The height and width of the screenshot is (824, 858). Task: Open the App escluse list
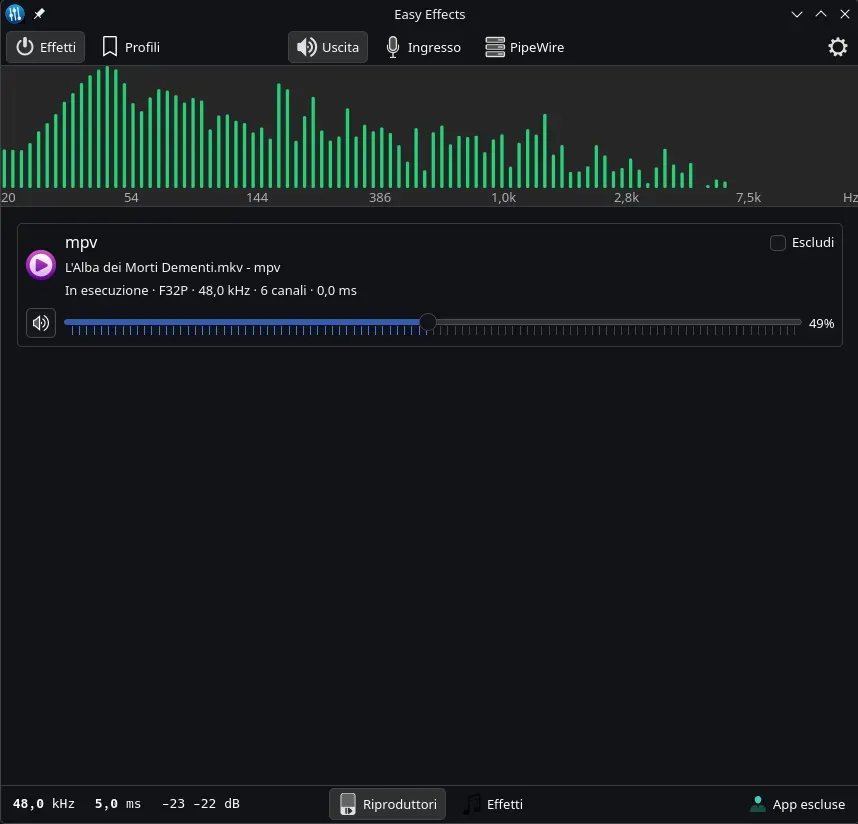pos(797,804)
